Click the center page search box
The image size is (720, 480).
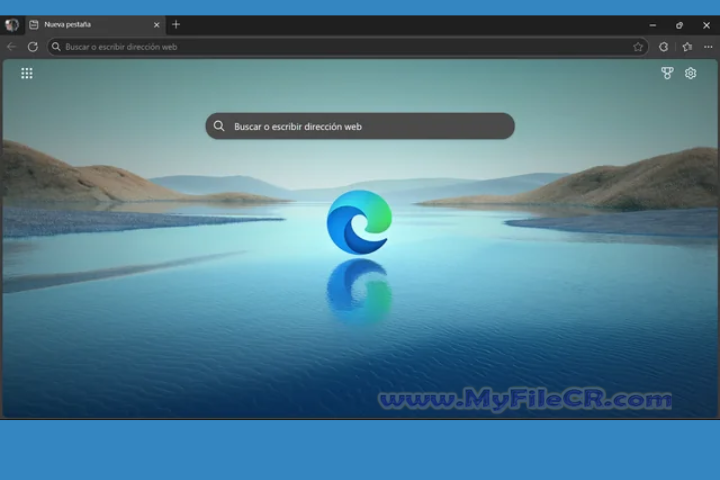point(360,126)
